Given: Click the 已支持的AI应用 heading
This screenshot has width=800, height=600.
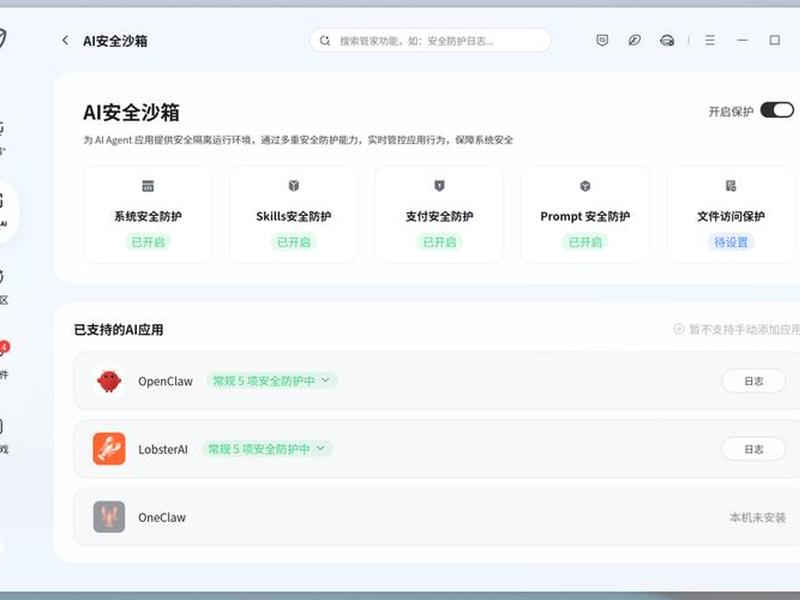Looking at the screenshot, I should [x=118, y=330].
